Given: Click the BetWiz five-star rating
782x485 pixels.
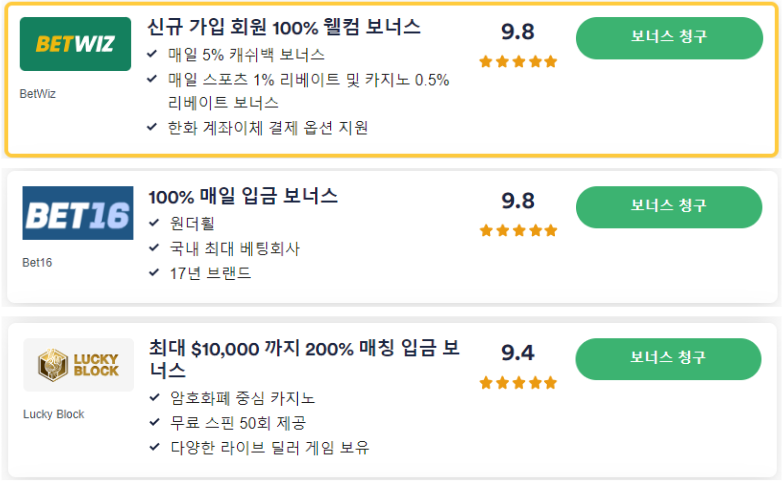Looking at the screenshot, I should click(x=518, y=62).
